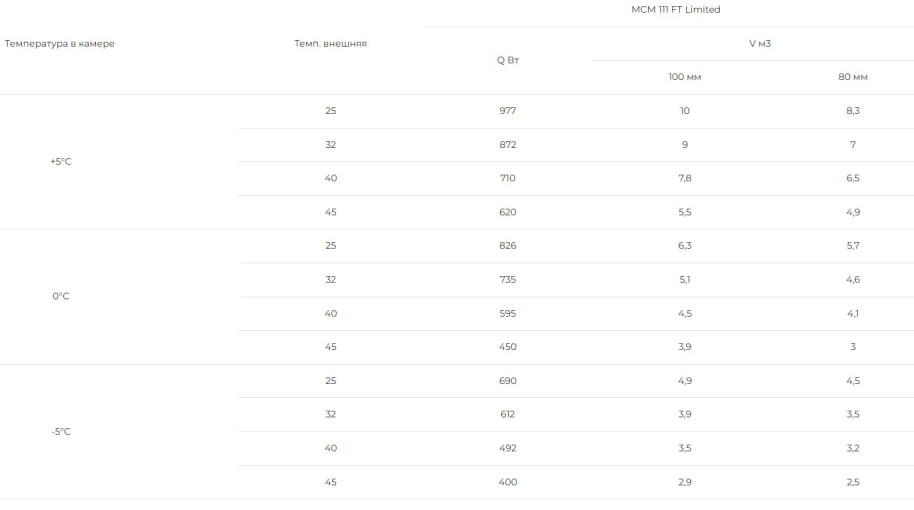914x510 pixels.
Task: Select the 690 value in Q column
Action: click(508, 381)
